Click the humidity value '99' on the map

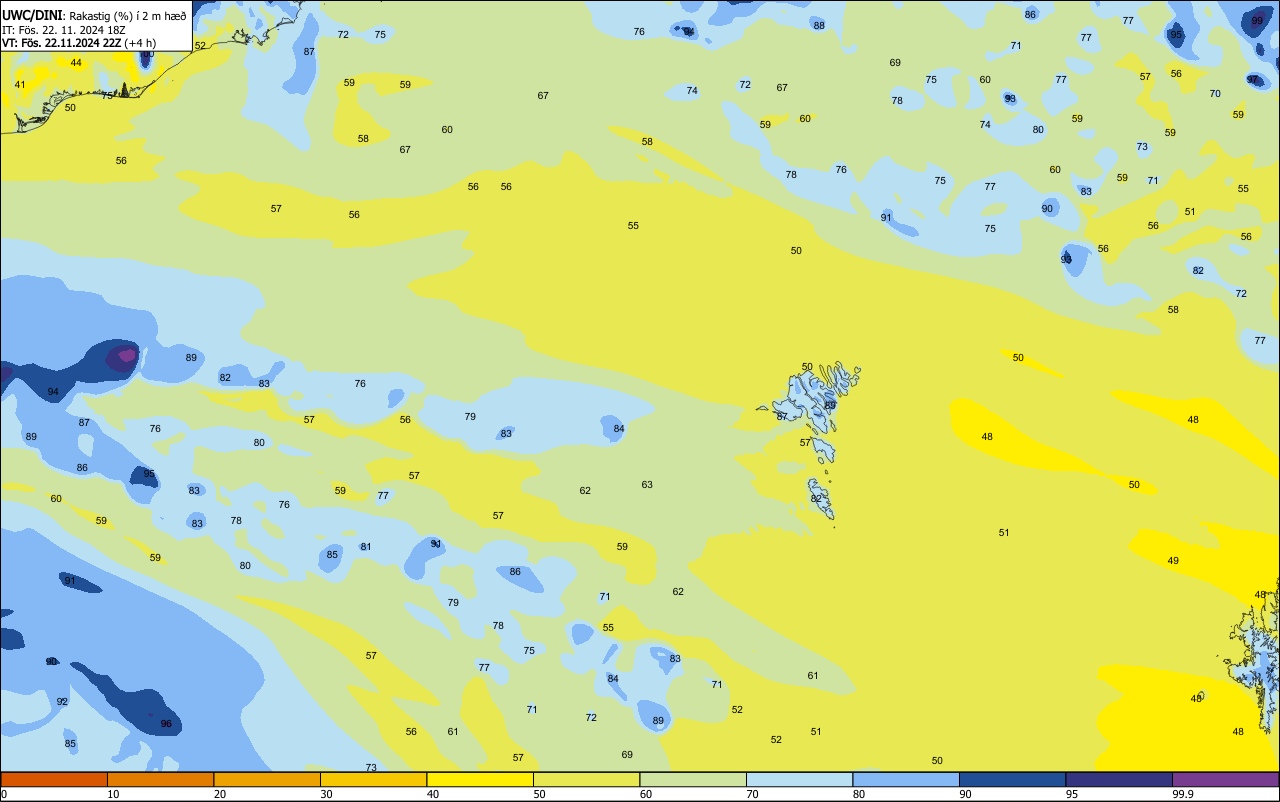[1257, 20]
